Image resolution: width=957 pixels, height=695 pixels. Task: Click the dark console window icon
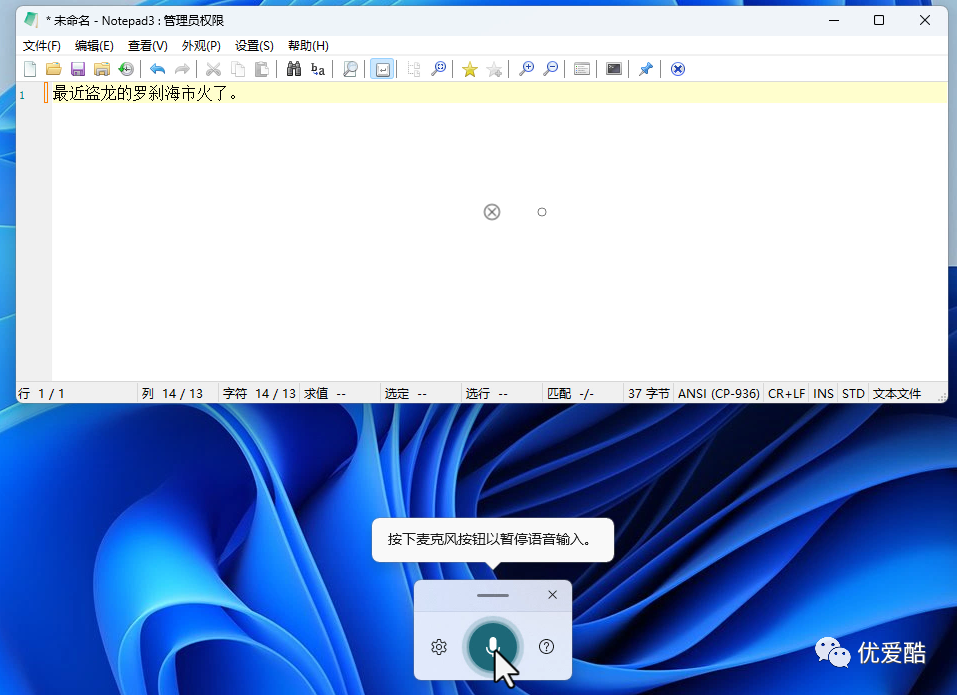(x=613, y=69)
